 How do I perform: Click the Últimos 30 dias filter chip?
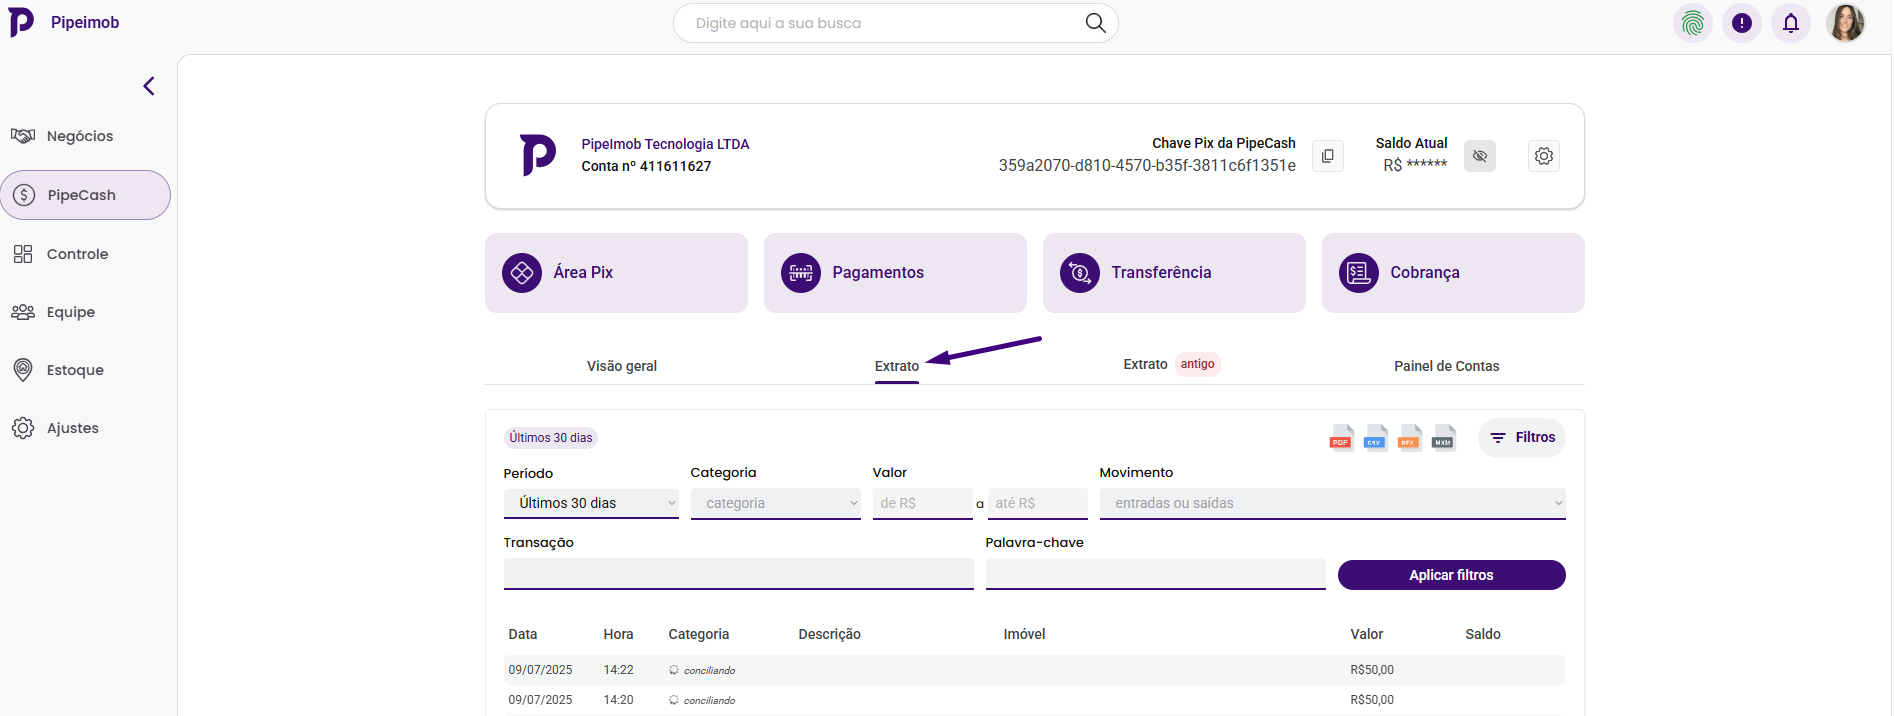pyautogui.click(x=551, y=438)
